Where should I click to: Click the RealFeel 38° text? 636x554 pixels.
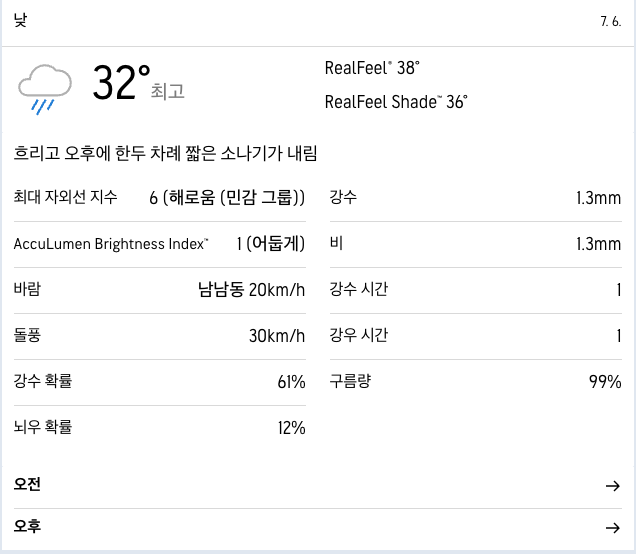[372, 68]
